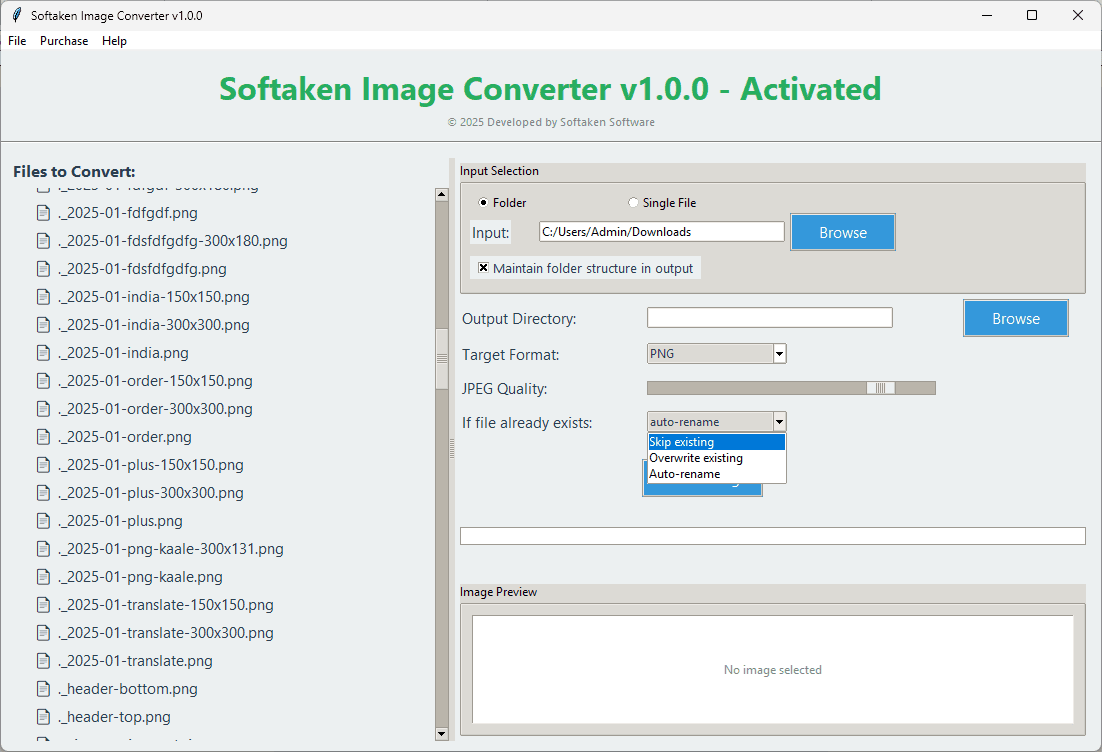This screenshot has height=752, width=1102.
Task: Click file icon beside _header-top.png
Action: 44,717
